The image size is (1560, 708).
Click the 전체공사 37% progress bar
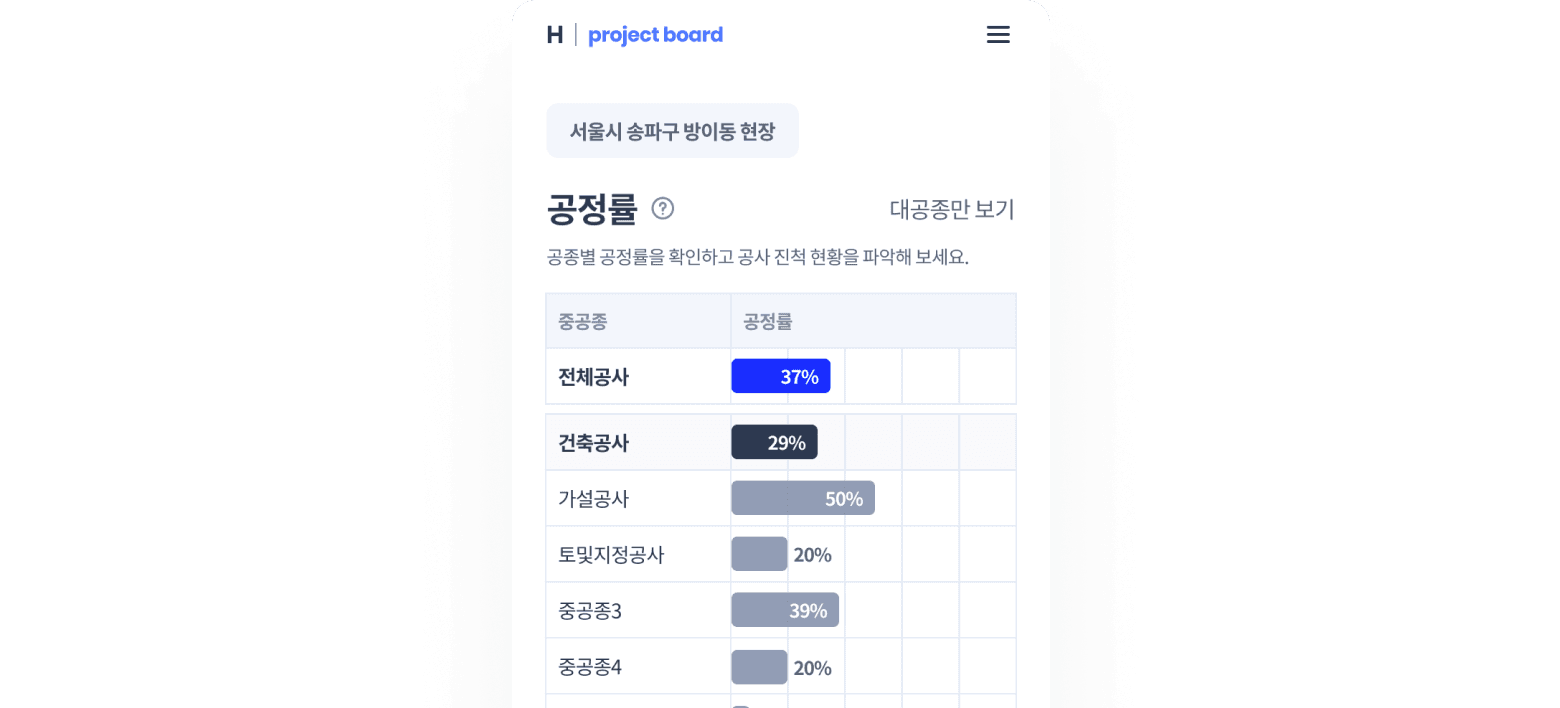(781, 376)
